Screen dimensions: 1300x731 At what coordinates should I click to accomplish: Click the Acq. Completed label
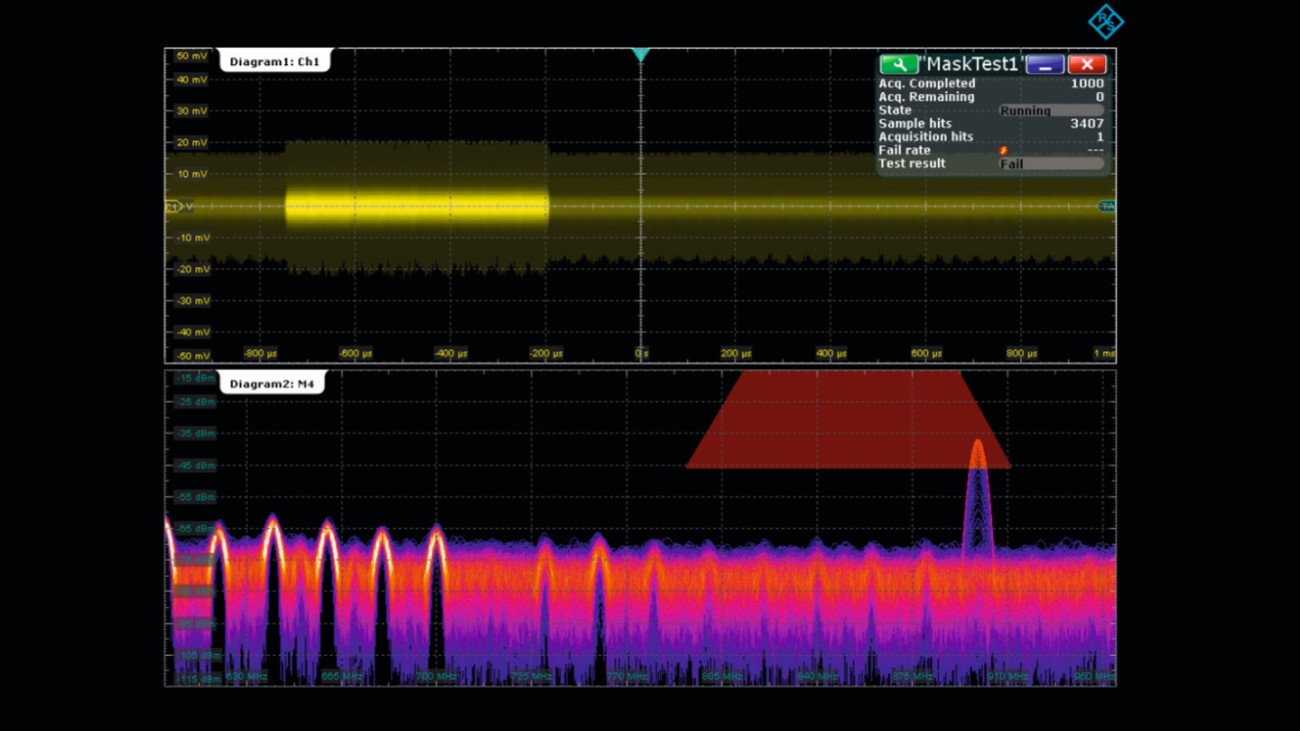pyautogui.click(x=927, y=84)
